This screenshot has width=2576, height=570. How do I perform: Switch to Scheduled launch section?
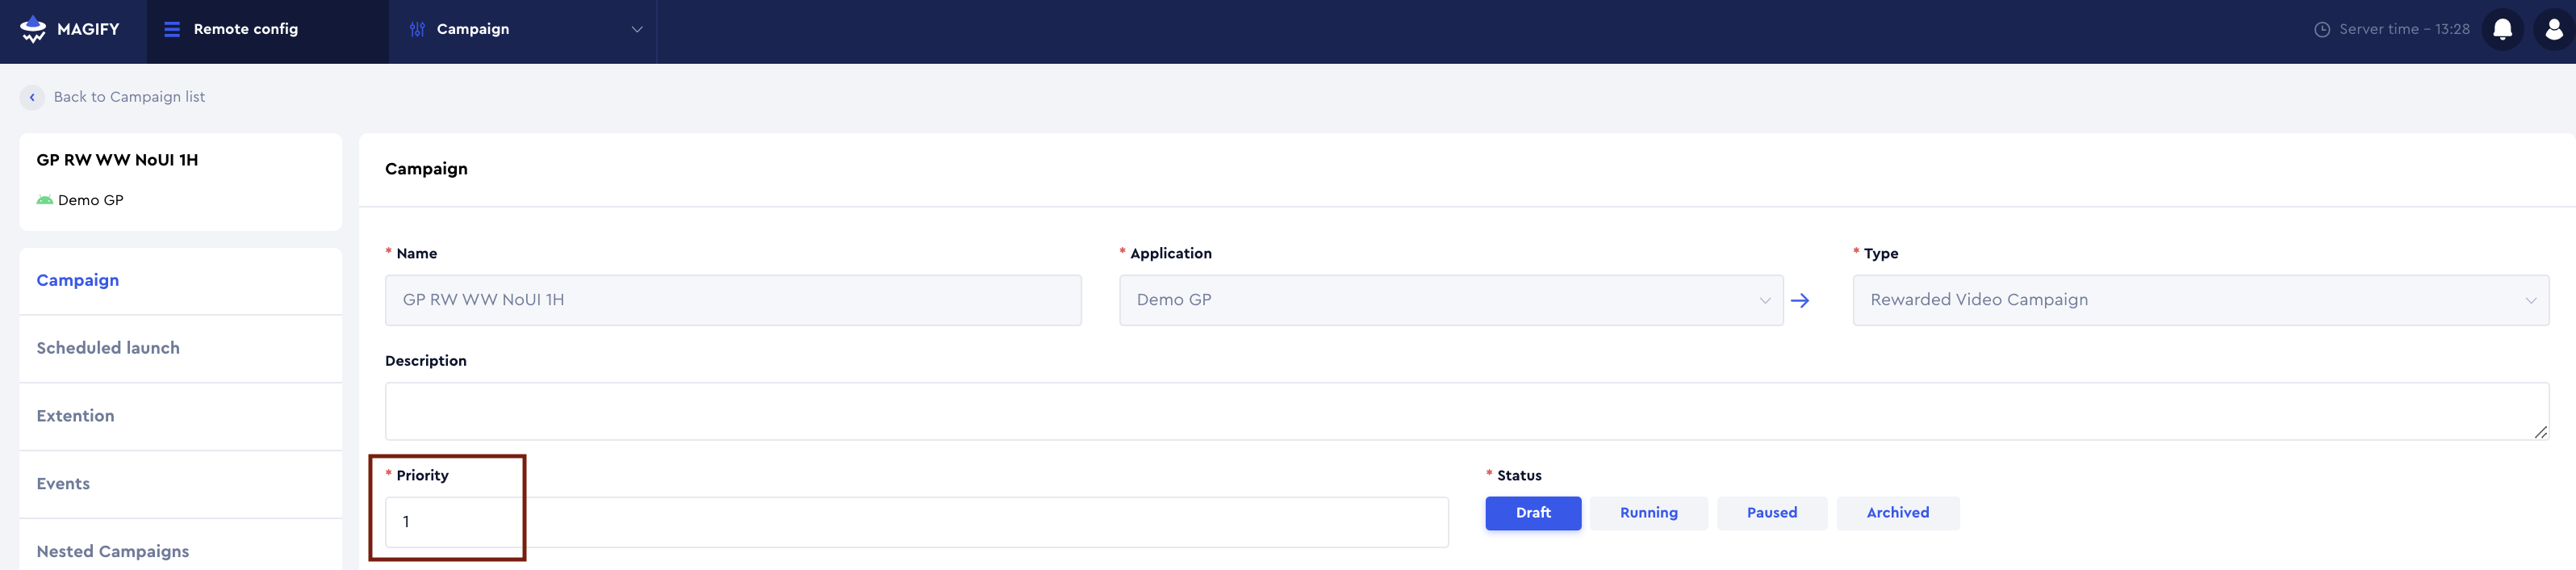coord(108,348)
